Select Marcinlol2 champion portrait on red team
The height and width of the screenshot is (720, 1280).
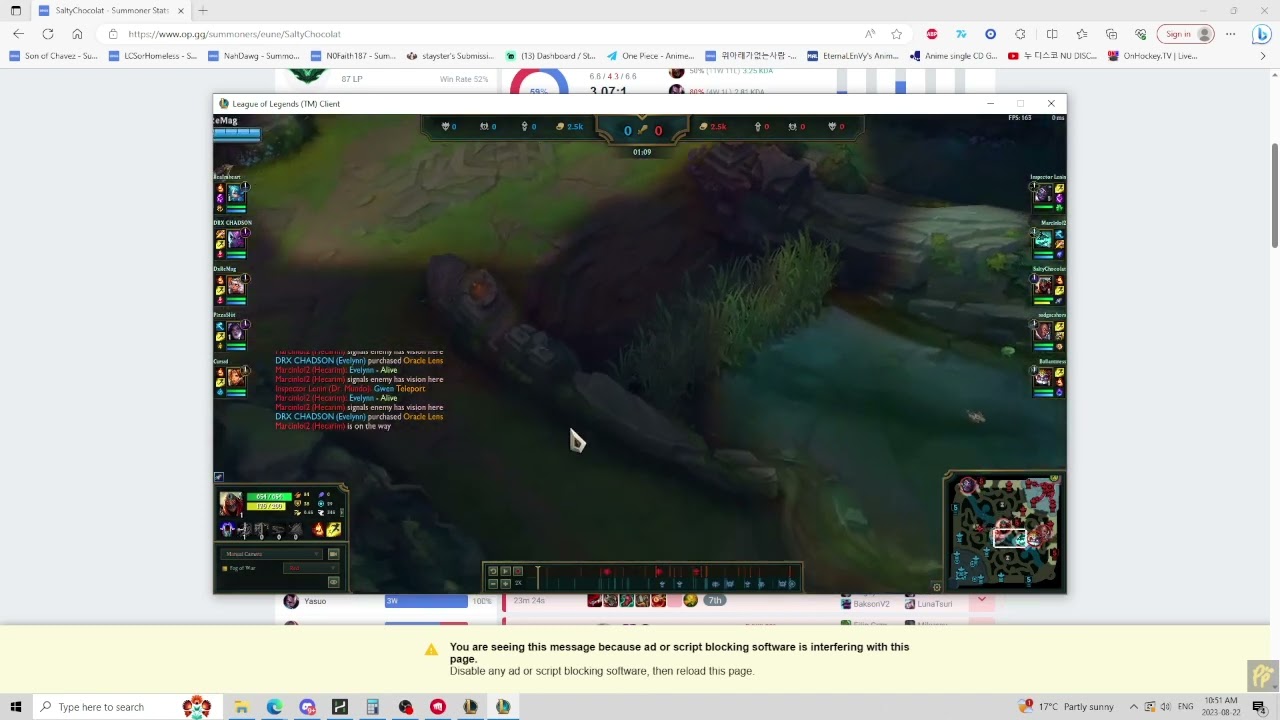1043,240
